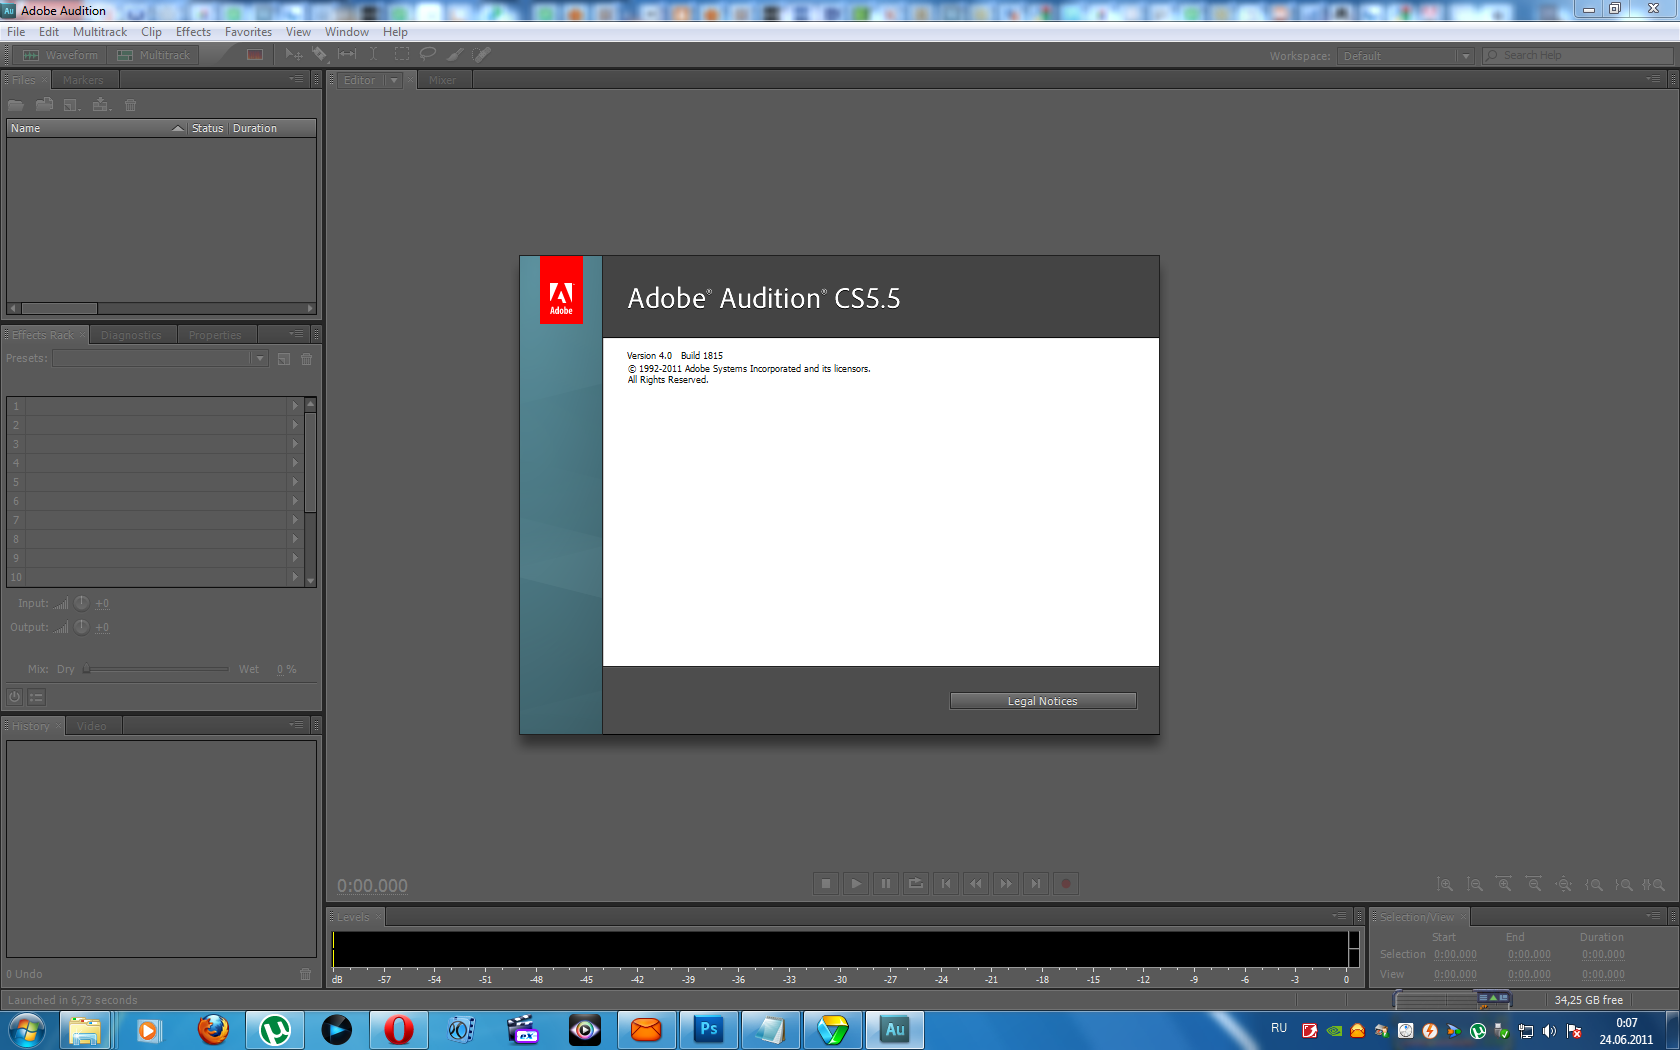The image size is (1680, 1050).
Task: Click the Zoom Out Amplitude icon
Action: pos(1475,885)
